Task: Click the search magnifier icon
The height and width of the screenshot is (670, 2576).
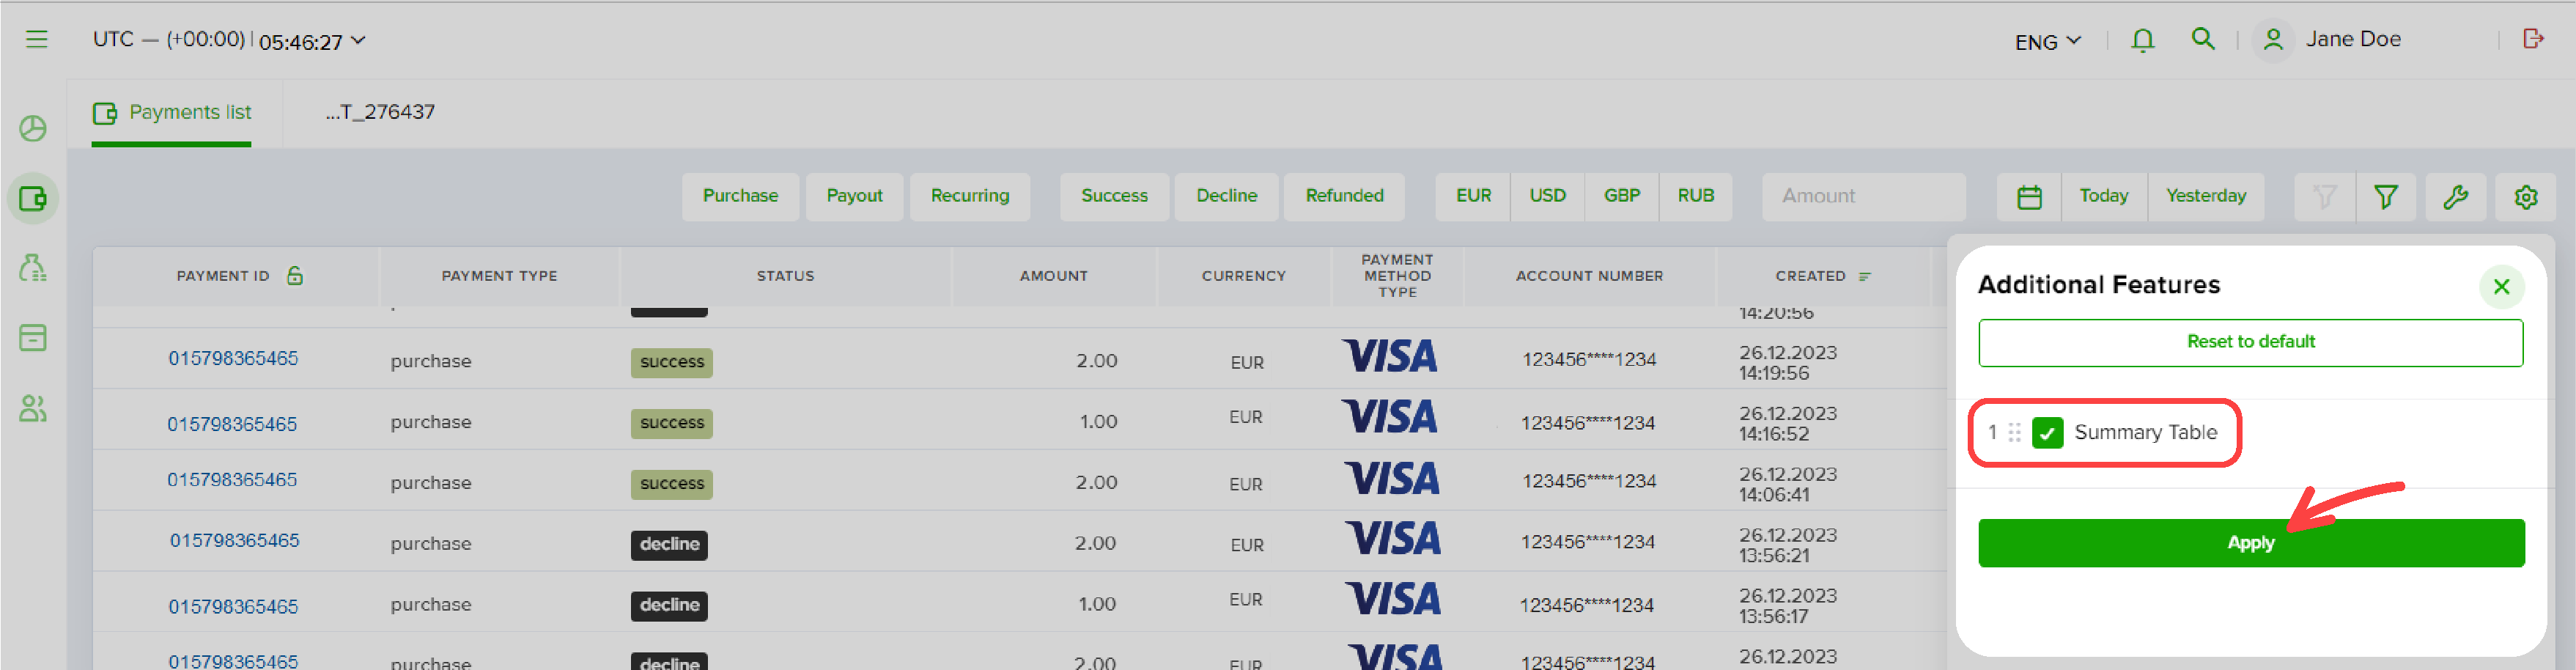Action: [2203, 39]
